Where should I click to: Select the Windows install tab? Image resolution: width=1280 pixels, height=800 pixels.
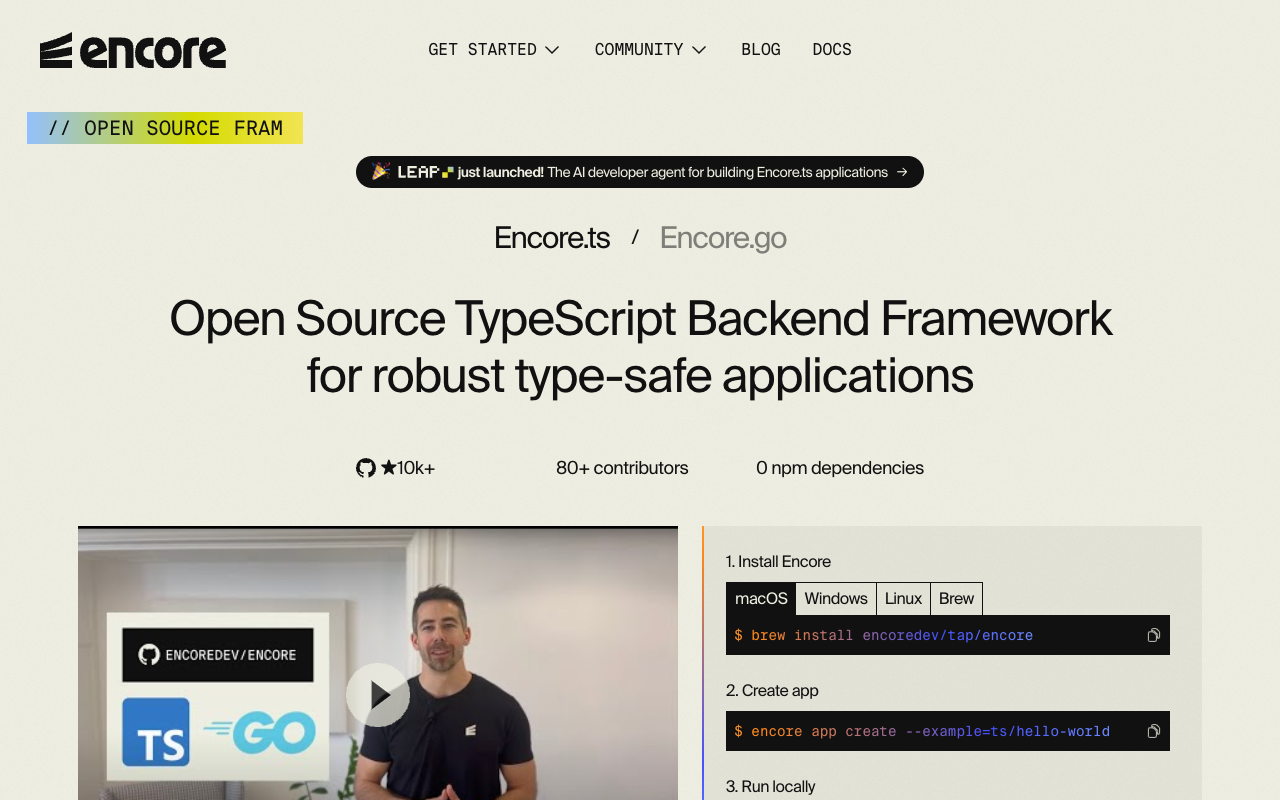[x=836, y=599]
